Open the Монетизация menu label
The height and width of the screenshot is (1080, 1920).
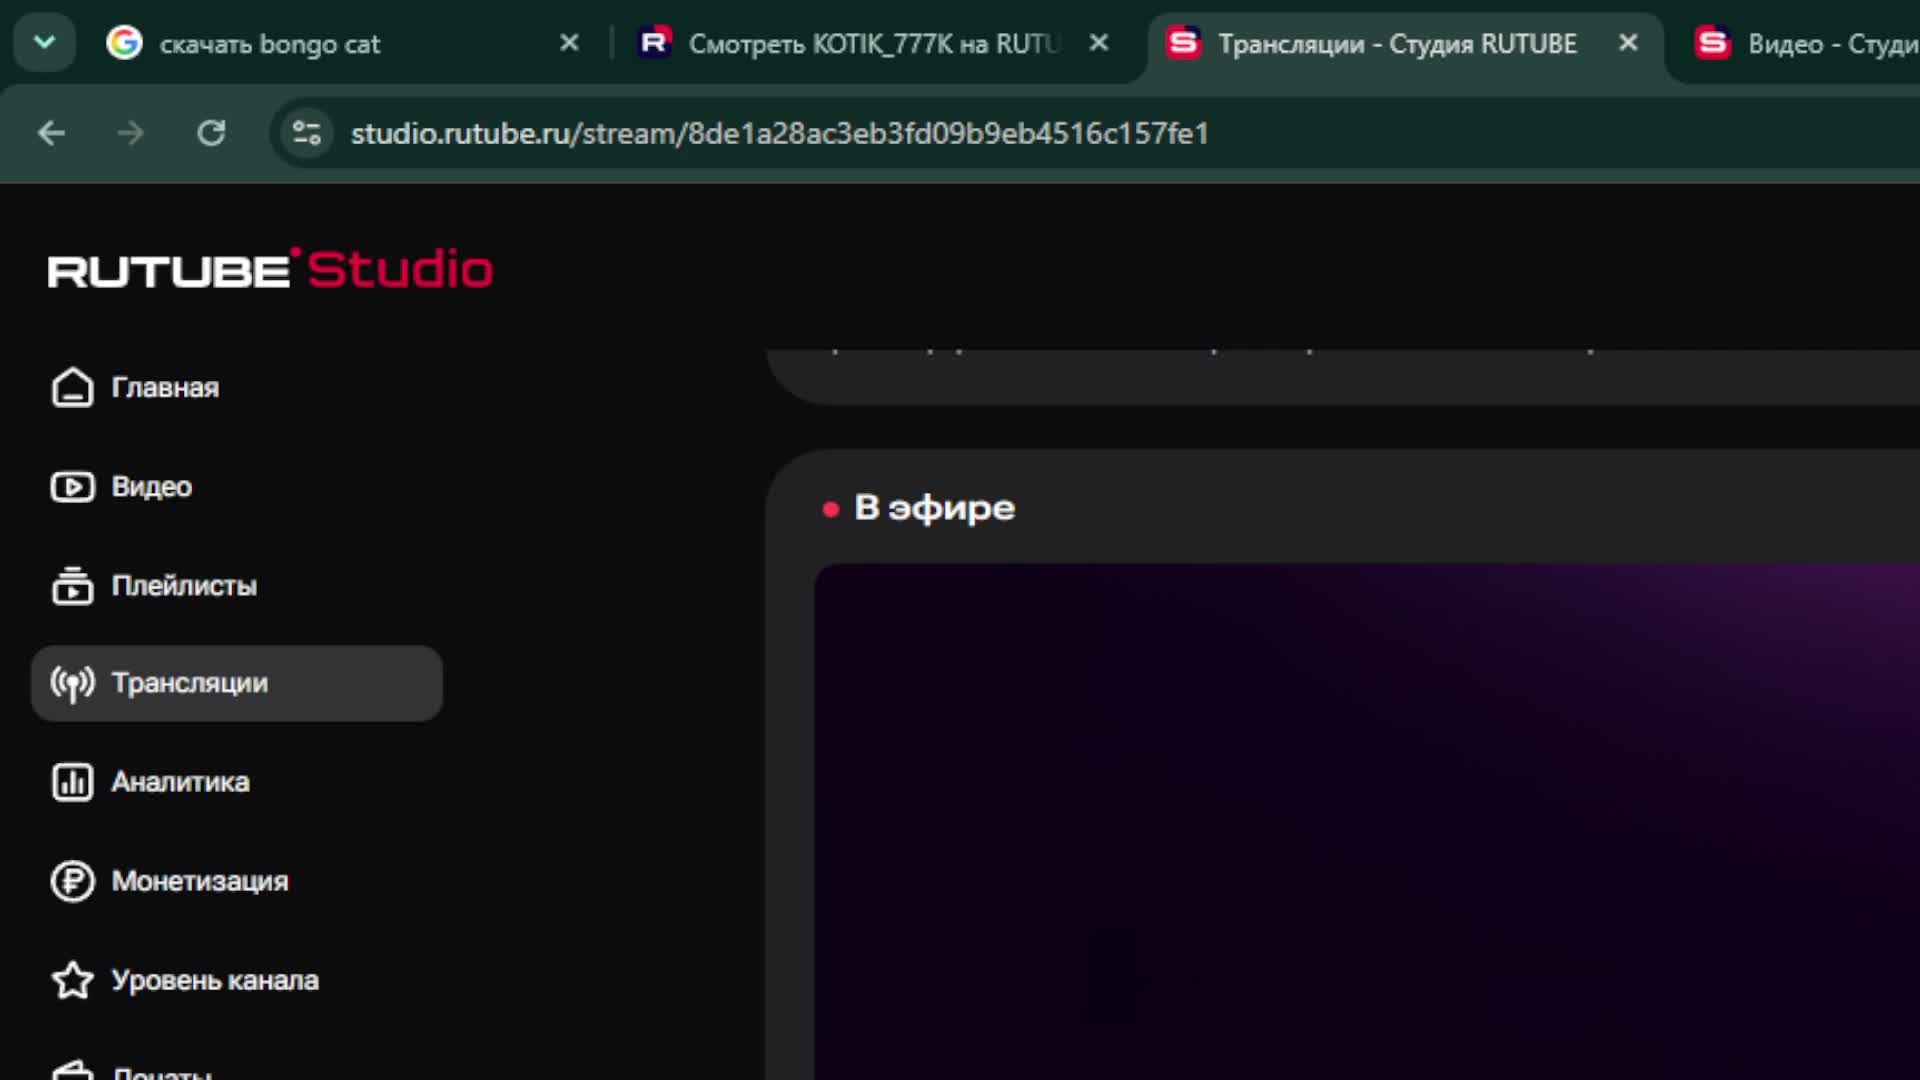click(200, 881)
